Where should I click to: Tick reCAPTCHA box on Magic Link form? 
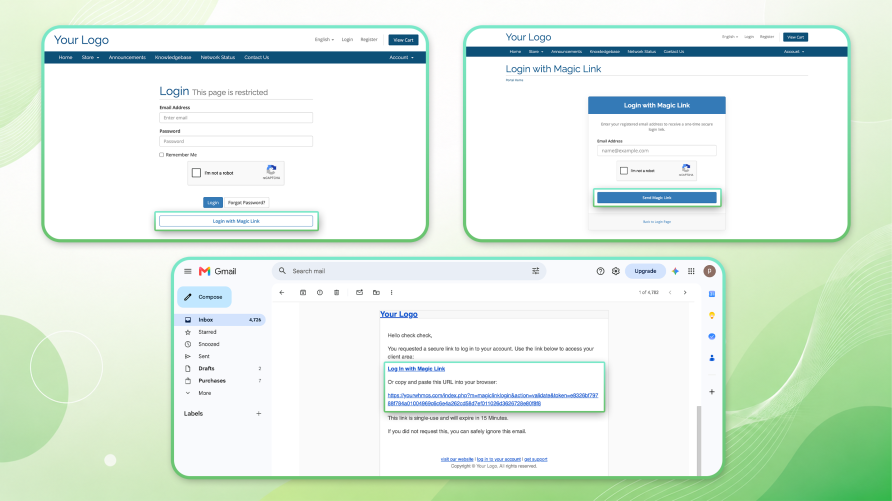tap(624, 171)
